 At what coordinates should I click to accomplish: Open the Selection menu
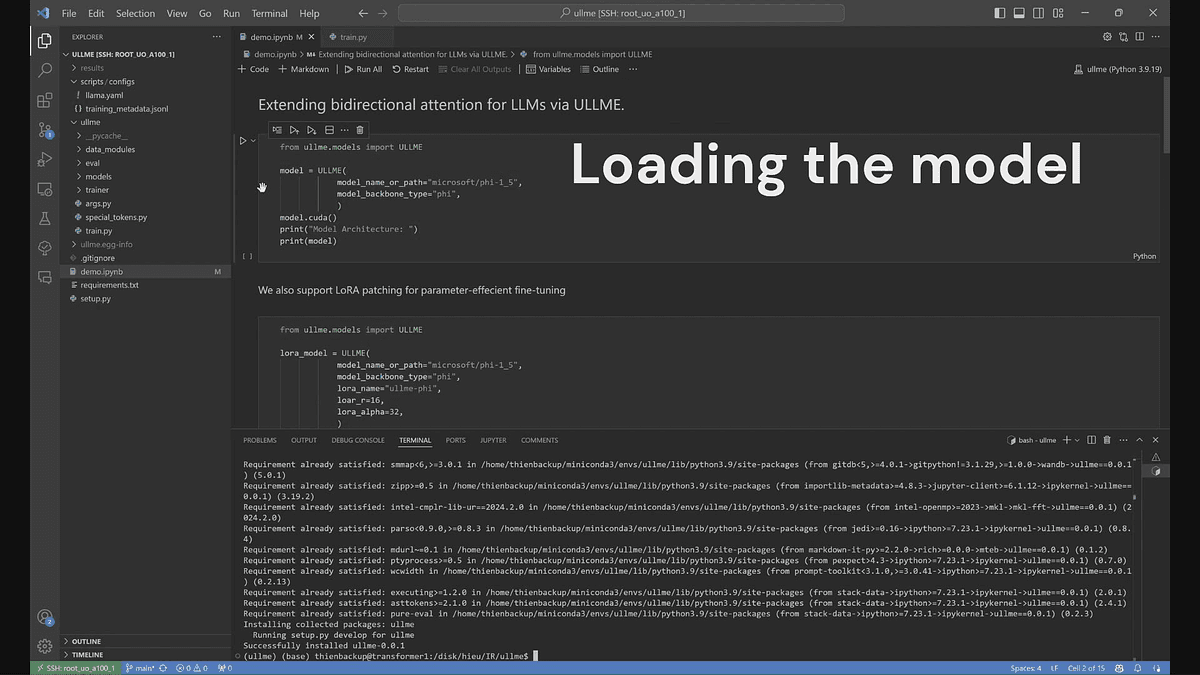[x=135, y=13]
